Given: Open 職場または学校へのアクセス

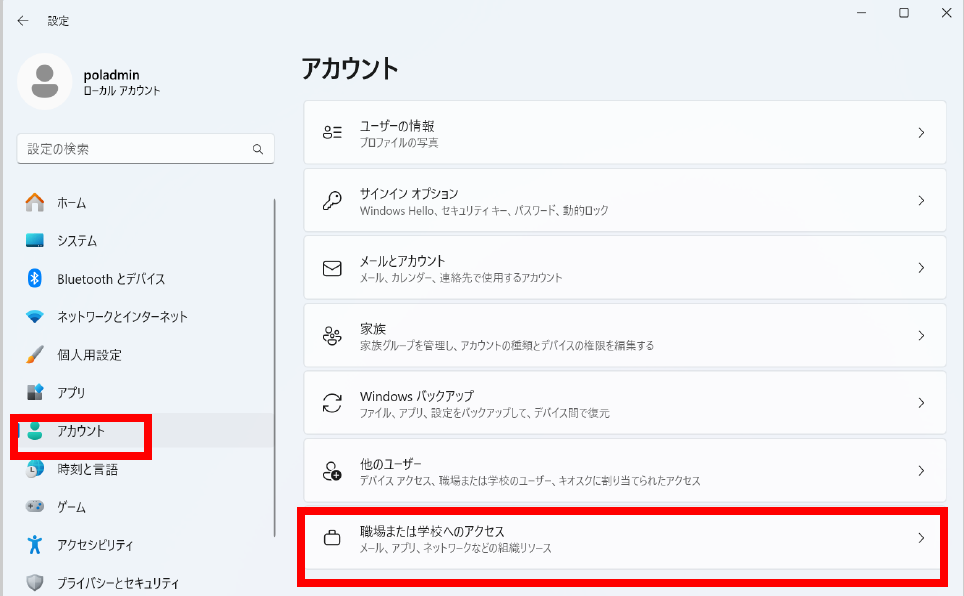Looking at the screenshot, I should pyautogui.click(x=625, y=538).
